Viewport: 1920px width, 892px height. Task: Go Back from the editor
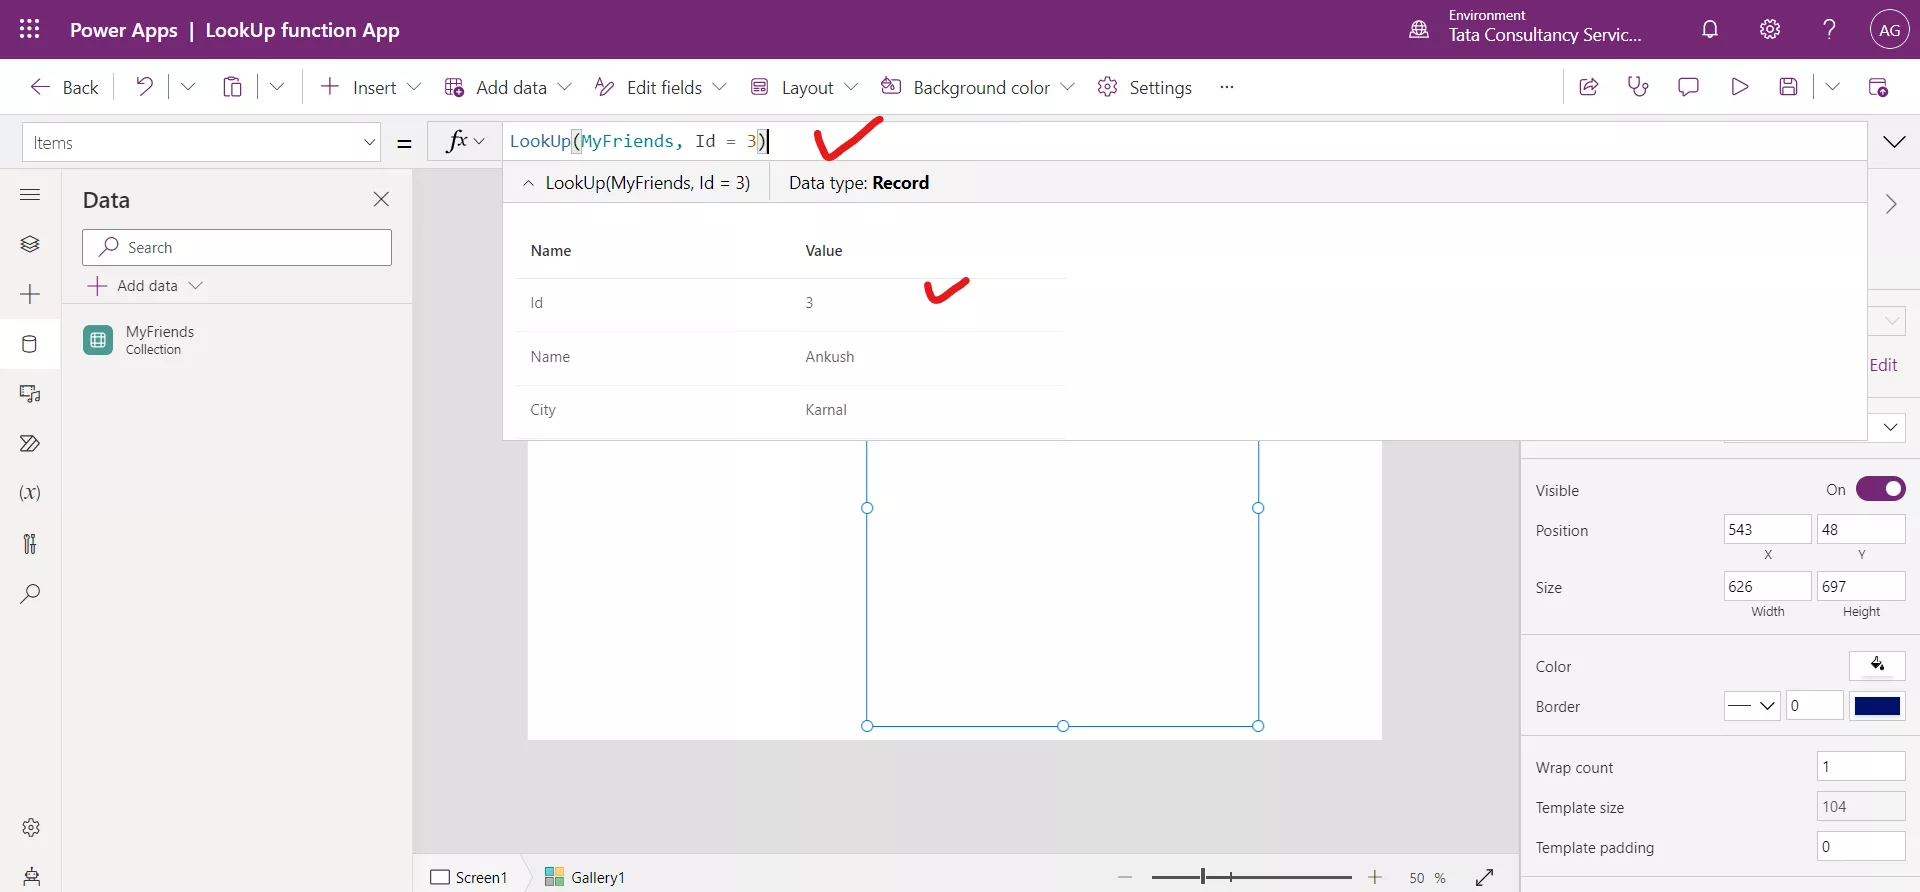(64, 87)
